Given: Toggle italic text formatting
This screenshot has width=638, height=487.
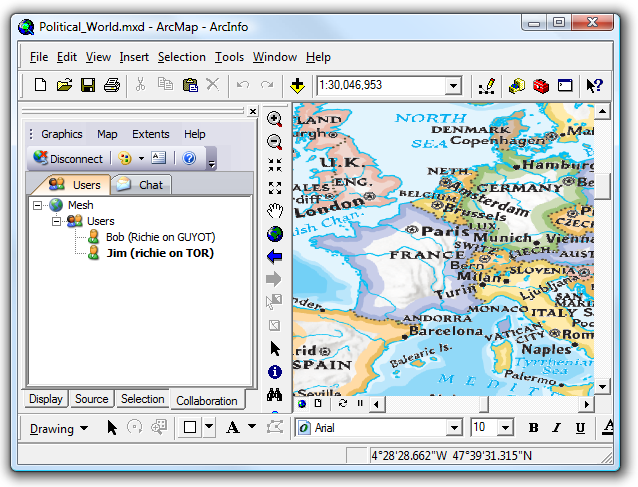Looking at the screenshot, I should (x=557, y=428).
